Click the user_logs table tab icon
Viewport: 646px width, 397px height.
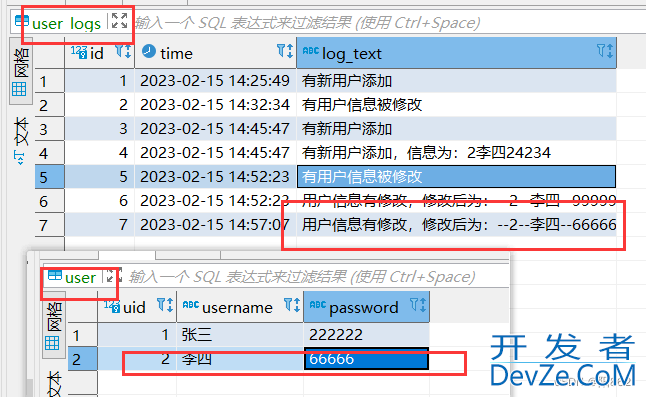(x=21, y=21)
